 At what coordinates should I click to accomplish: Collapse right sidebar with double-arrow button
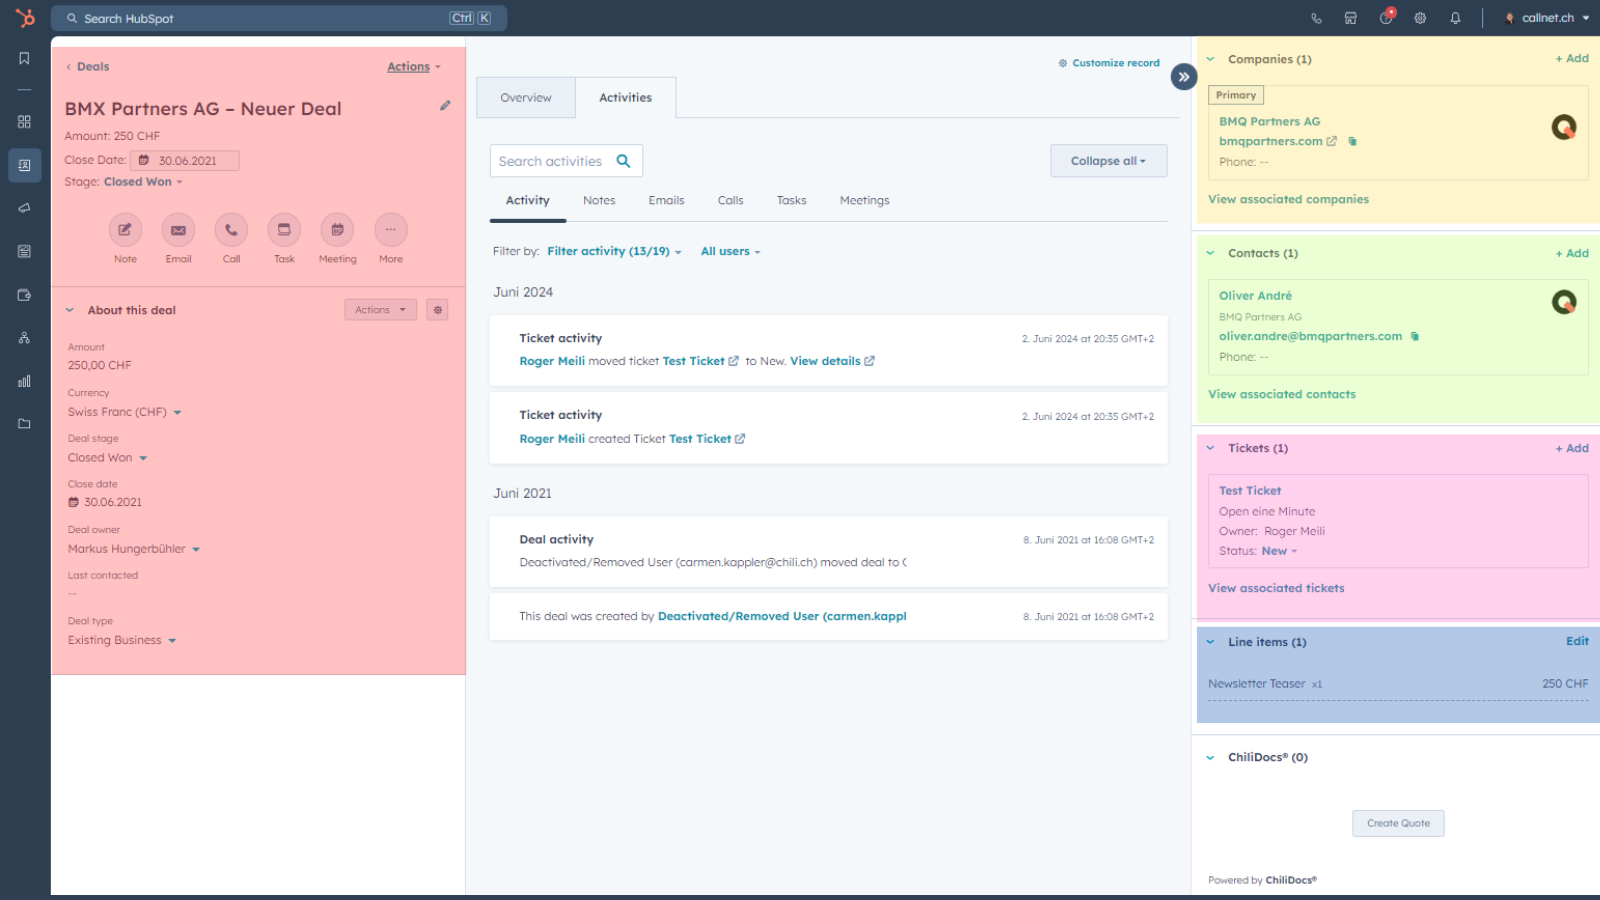[1184, 77]
